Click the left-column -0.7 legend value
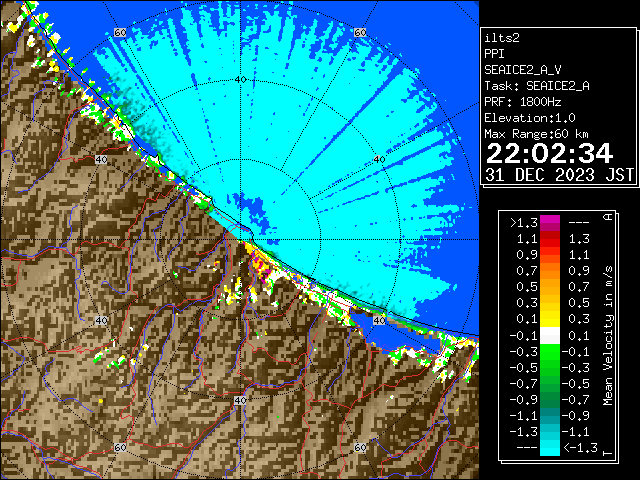640x480 pixels. 524,384
